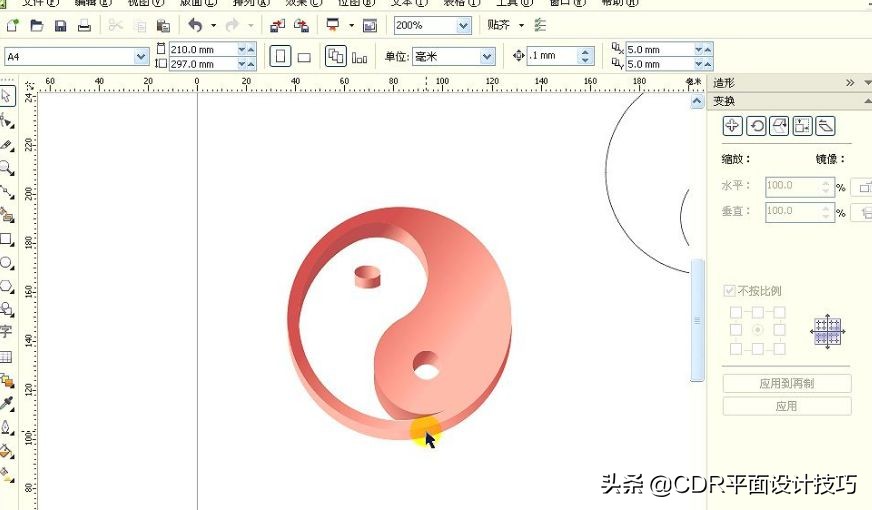Click the 应用到再制 button
Image resolution: width=872 pixels, height=510 pixels.
(x=787, y=384)
